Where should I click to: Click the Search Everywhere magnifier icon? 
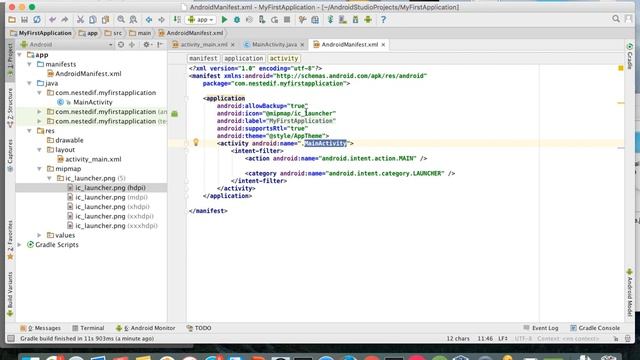point(616,19)
